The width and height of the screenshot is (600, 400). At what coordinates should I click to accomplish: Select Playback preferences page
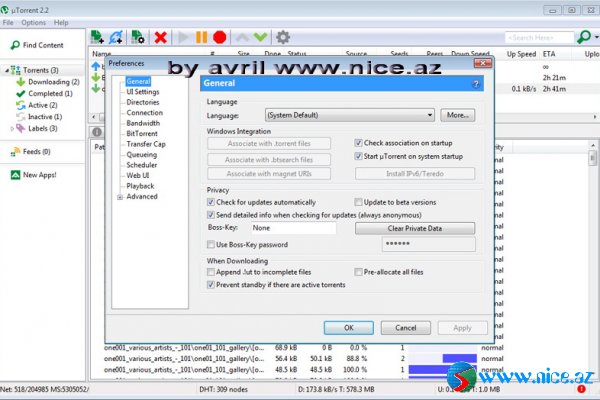click(140, 186)
